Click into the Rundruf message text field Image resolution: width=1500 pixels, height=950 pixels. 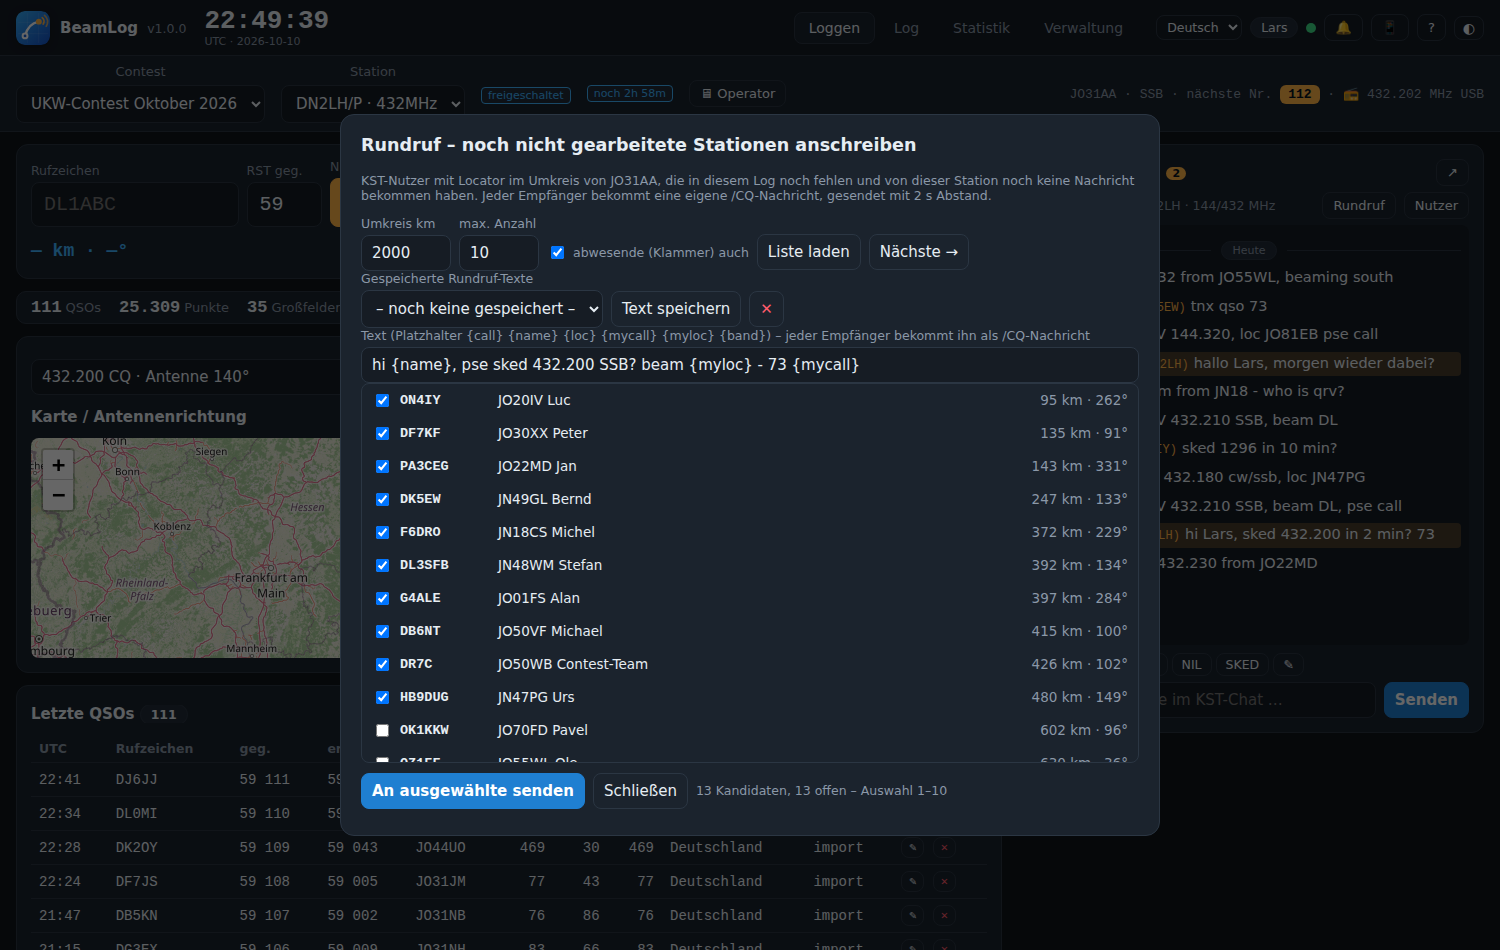click(x=750, y=365)
